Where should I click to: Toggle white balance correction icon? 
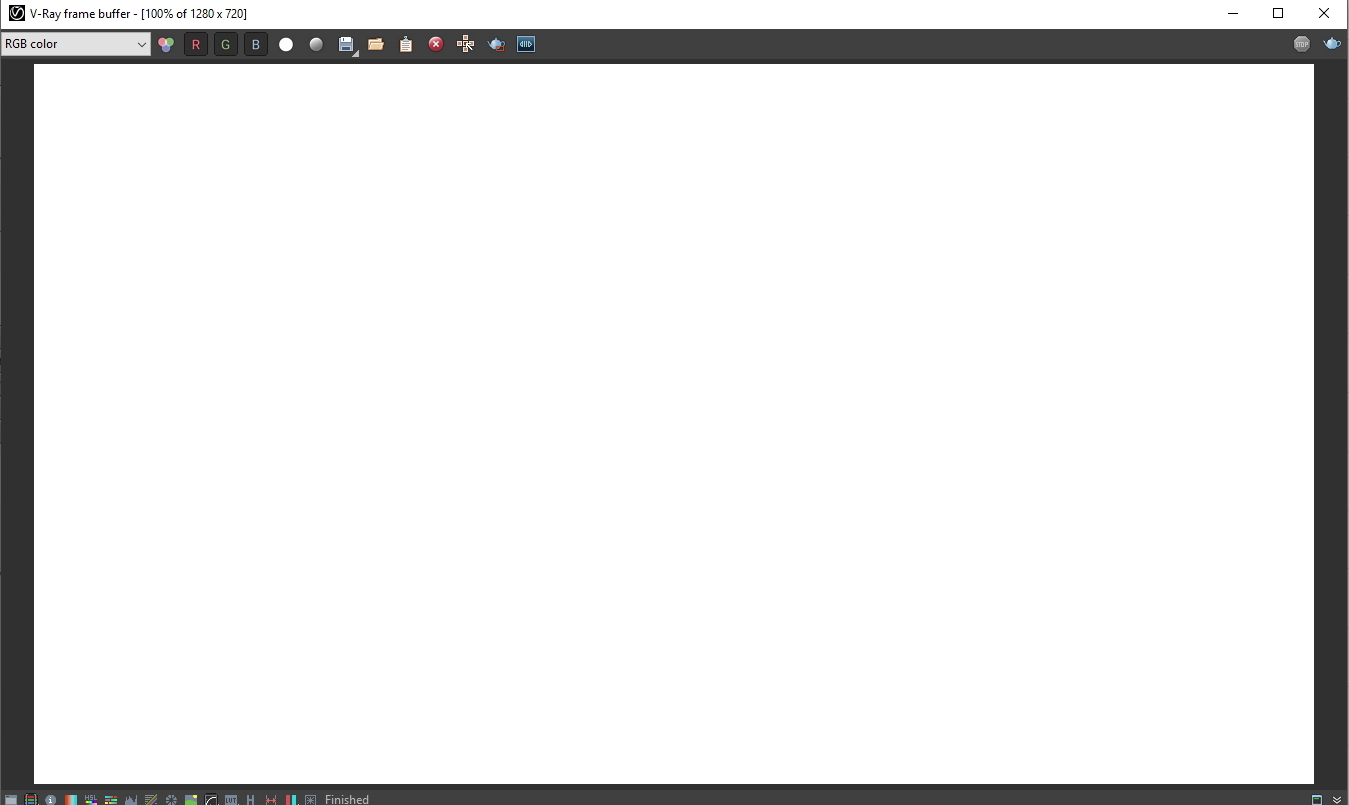pos(71,799)
